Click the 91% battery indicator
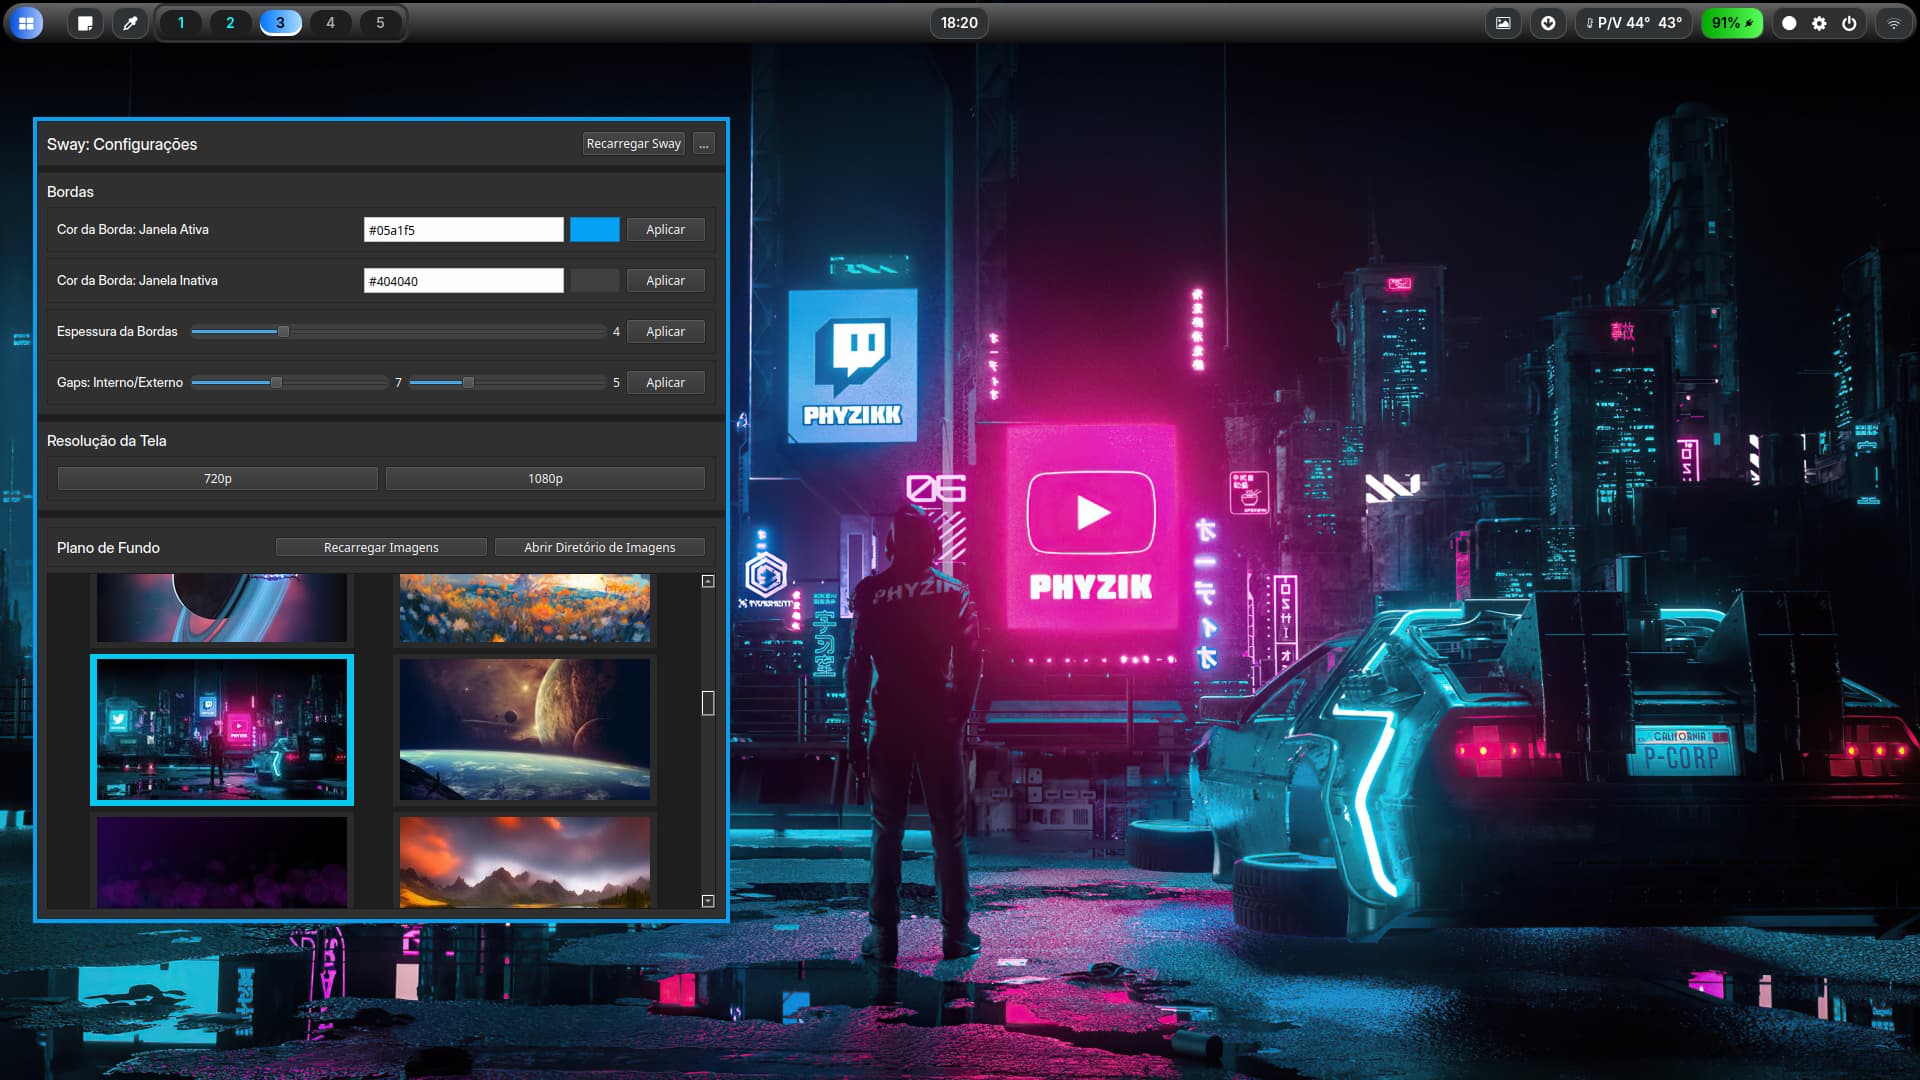The image size is (1920, 1080). 1732,23
